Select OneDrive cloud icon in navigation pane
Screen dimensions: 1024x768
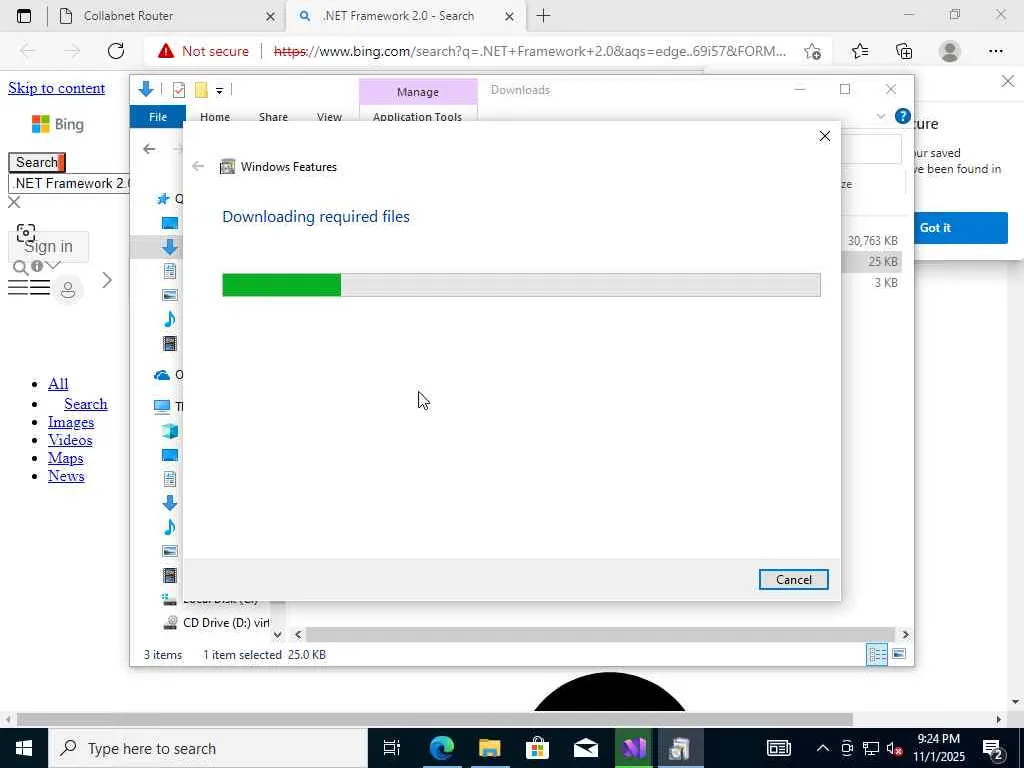[x=162, y=375]
